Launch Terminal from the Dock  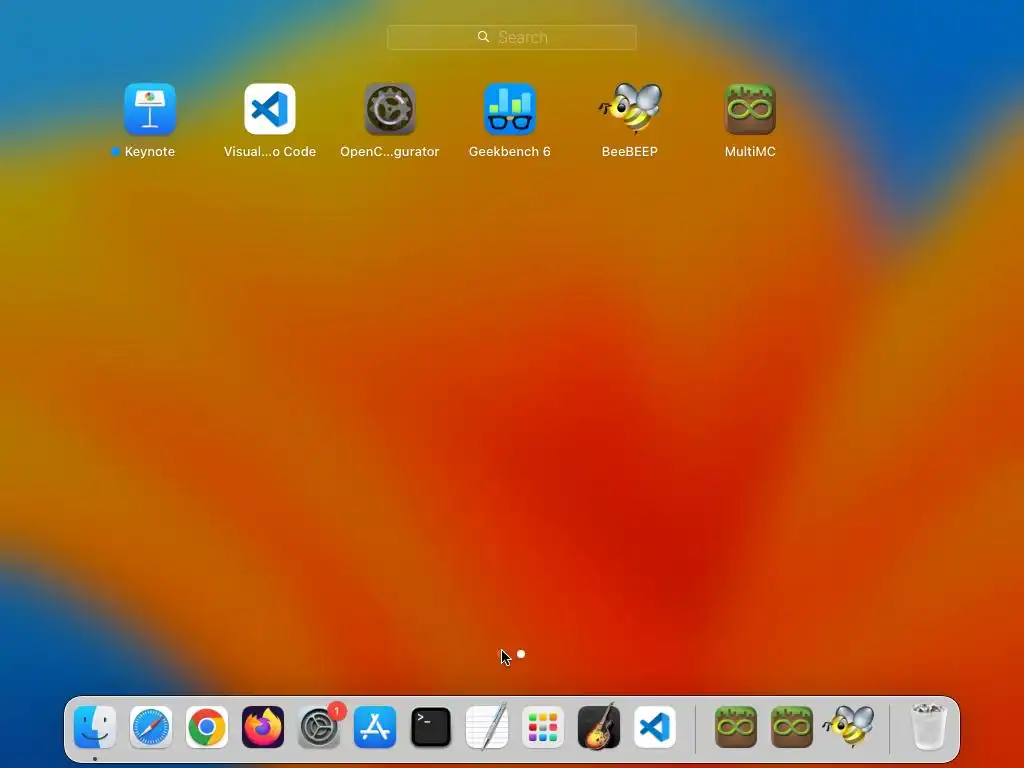coord(431,727)
